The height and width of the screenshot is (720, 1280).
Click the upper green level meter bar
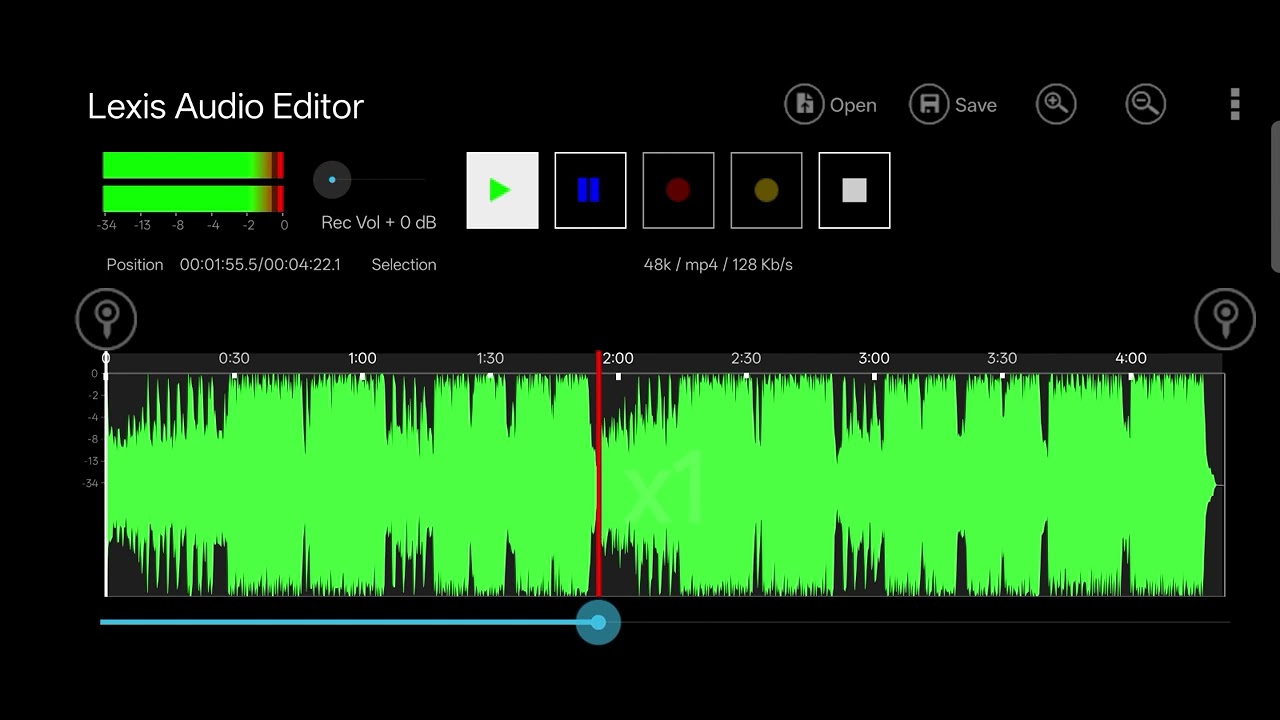193,165
